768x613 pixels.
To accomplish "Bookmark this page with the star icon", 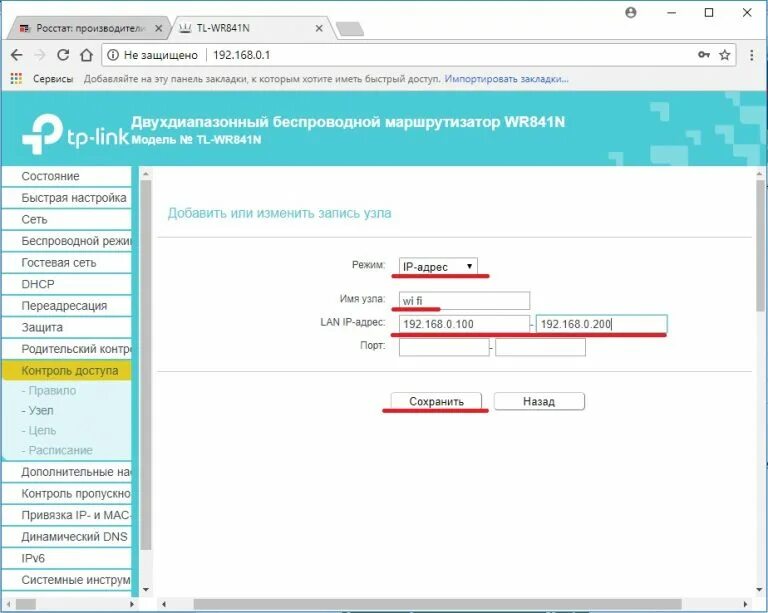I will point(725,55).
